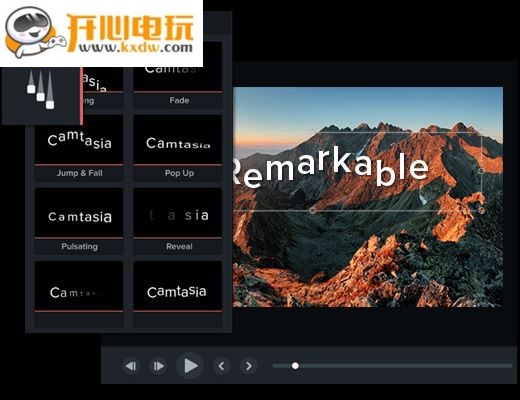
Task: Click the bottom-center handle of the text box
Action: pos(312,210)
